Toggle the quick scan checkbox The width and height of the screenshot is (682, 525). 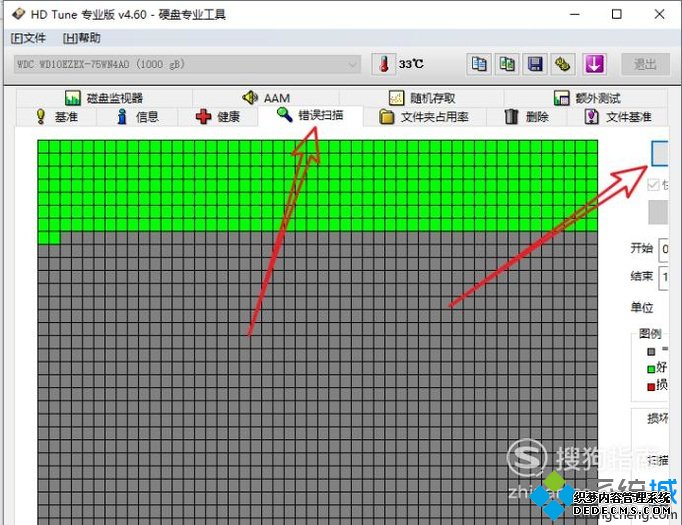click(653, 184)
